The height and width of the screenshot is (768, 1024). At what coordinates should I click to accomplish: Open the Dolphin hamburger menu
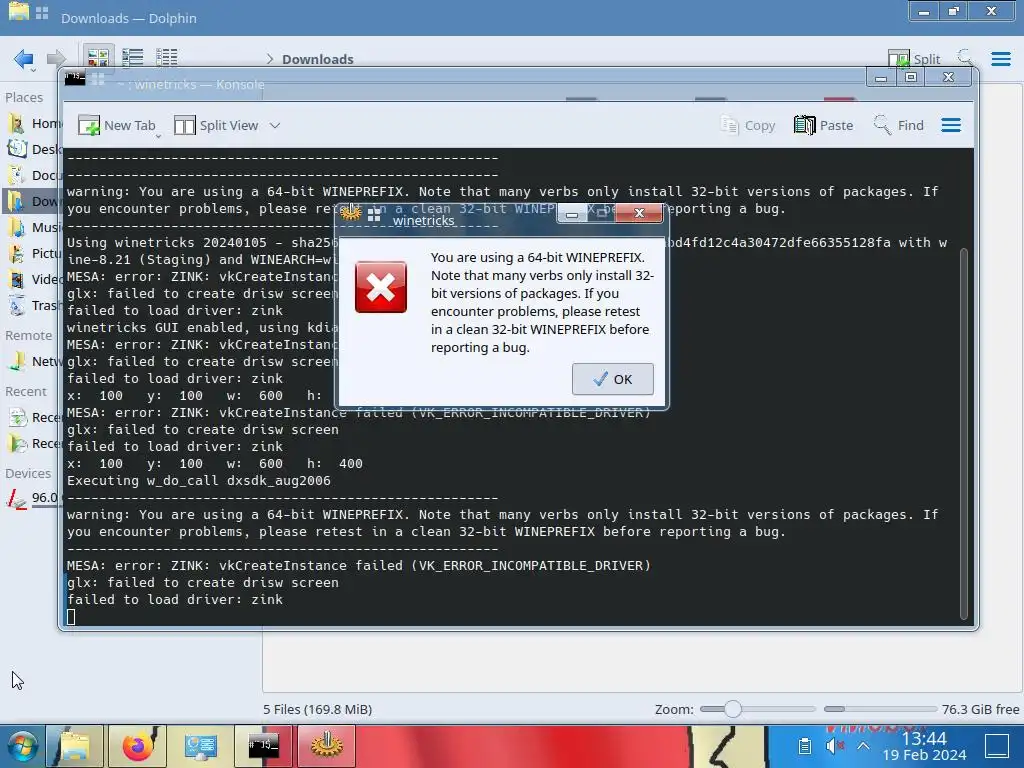(x=1001, y=59)
